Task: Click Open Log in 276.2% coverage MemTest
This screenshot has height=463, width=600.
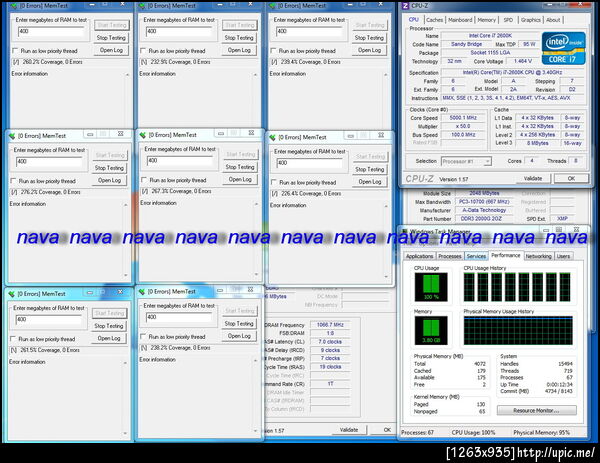Action: 109,180
